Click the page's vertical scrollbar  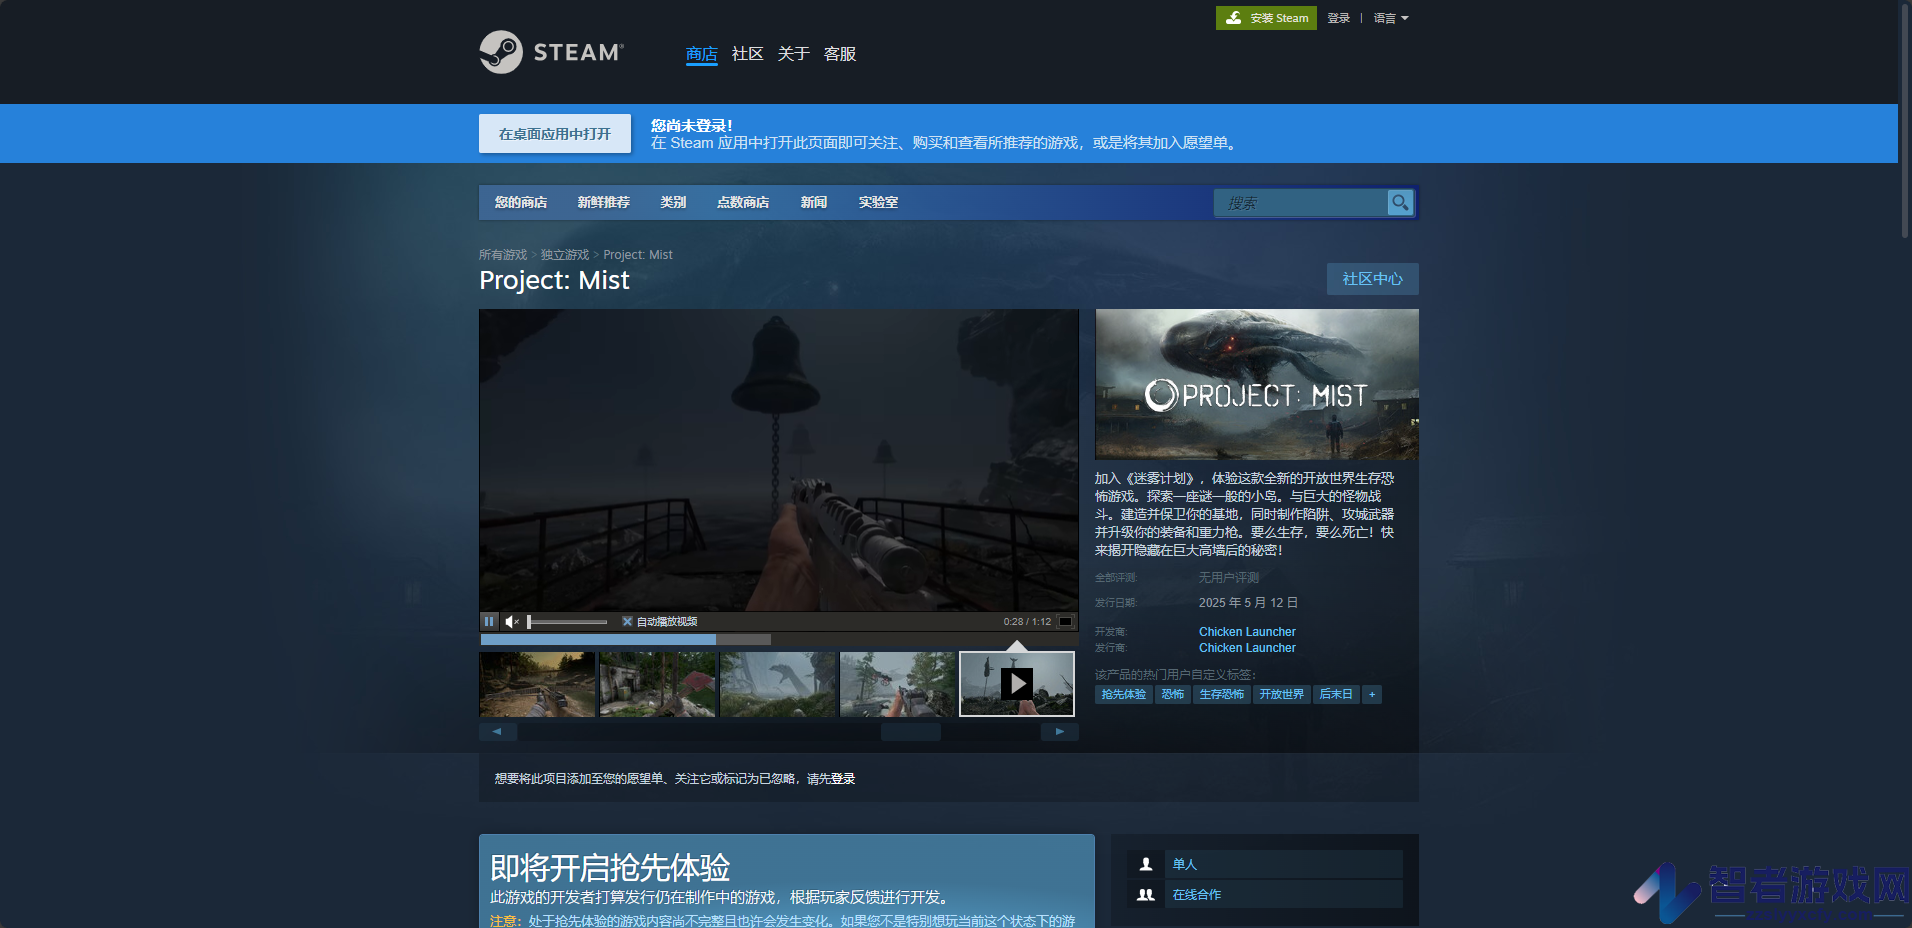coord(1905,120)
